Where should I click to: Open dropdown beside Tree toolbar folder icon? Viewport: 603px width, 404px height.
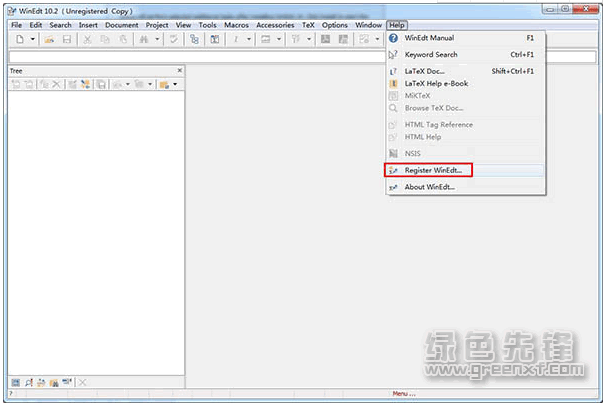tap(175, 84)
